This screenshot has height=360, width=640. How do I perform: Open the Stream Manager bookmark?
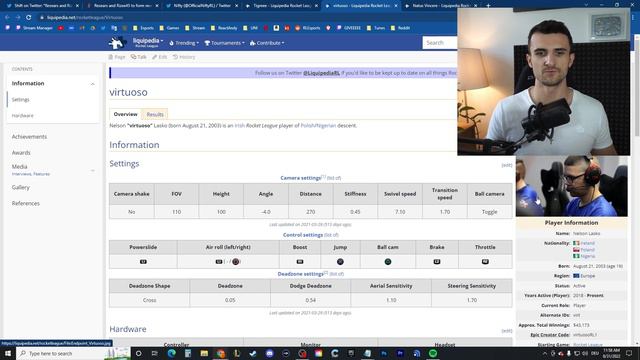34,28
